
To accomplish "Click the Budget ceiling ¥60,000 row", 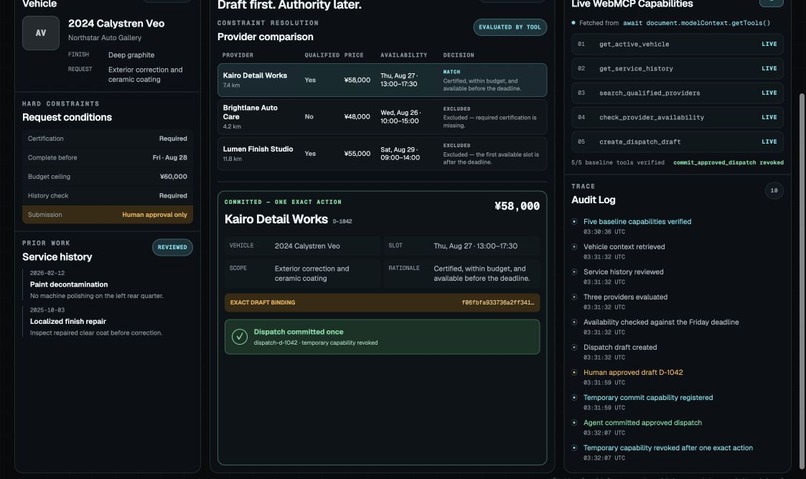I will [x=107, y=177].
